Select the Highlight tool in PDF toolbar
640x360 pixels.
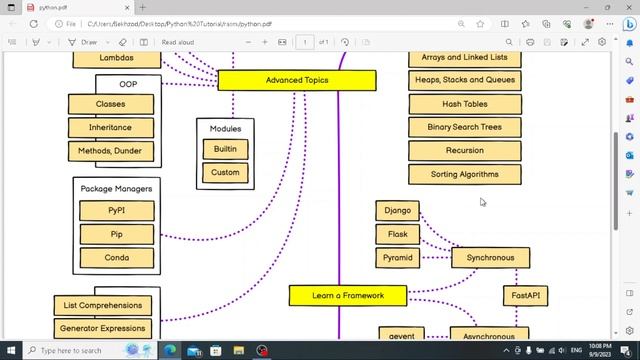click(36, 42)
